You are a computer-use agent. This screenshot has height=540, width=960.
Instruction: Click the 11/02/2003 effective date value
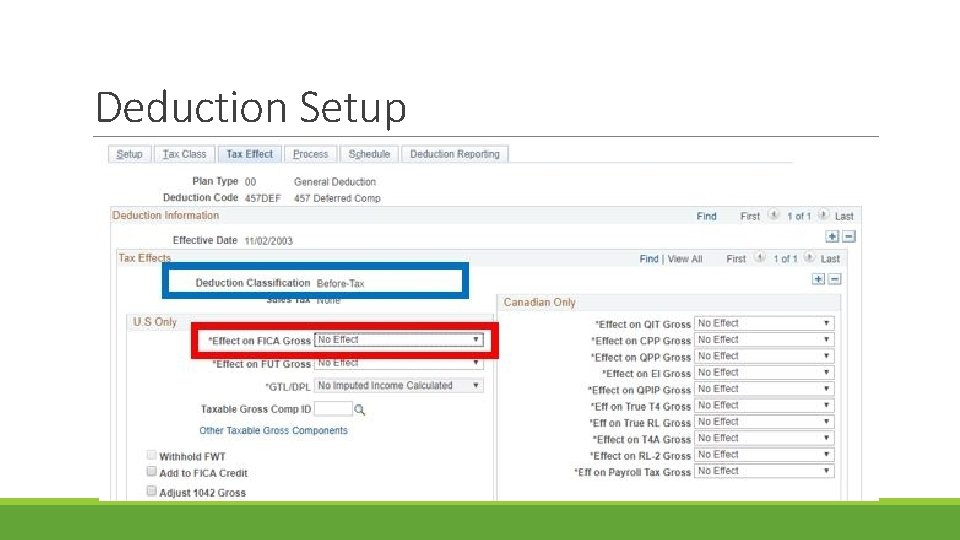[268, 241]
